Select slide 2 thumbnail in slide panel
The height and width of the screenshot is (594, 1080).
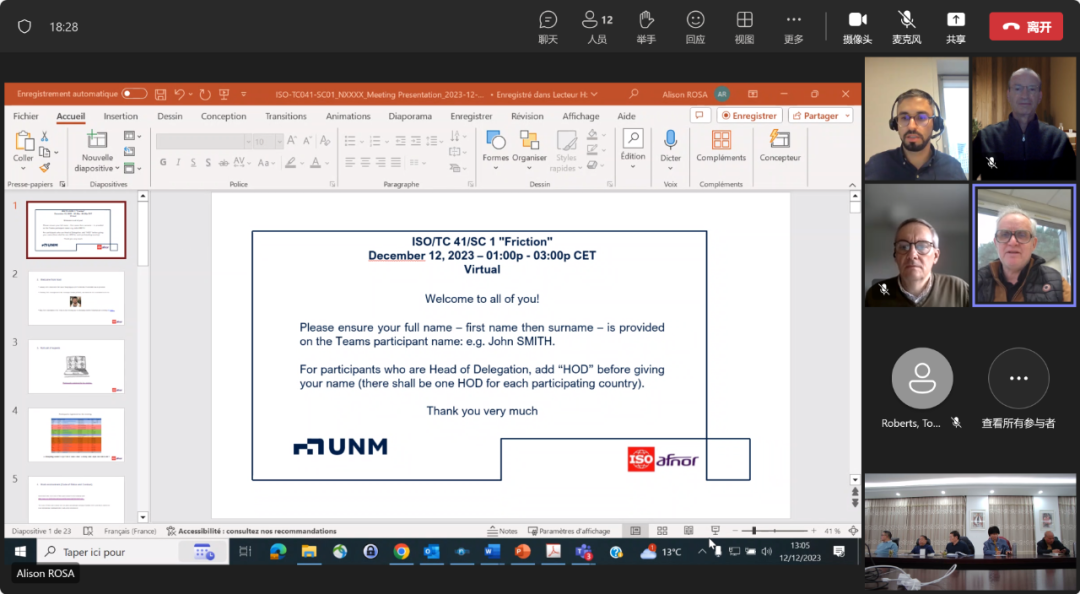76,298
